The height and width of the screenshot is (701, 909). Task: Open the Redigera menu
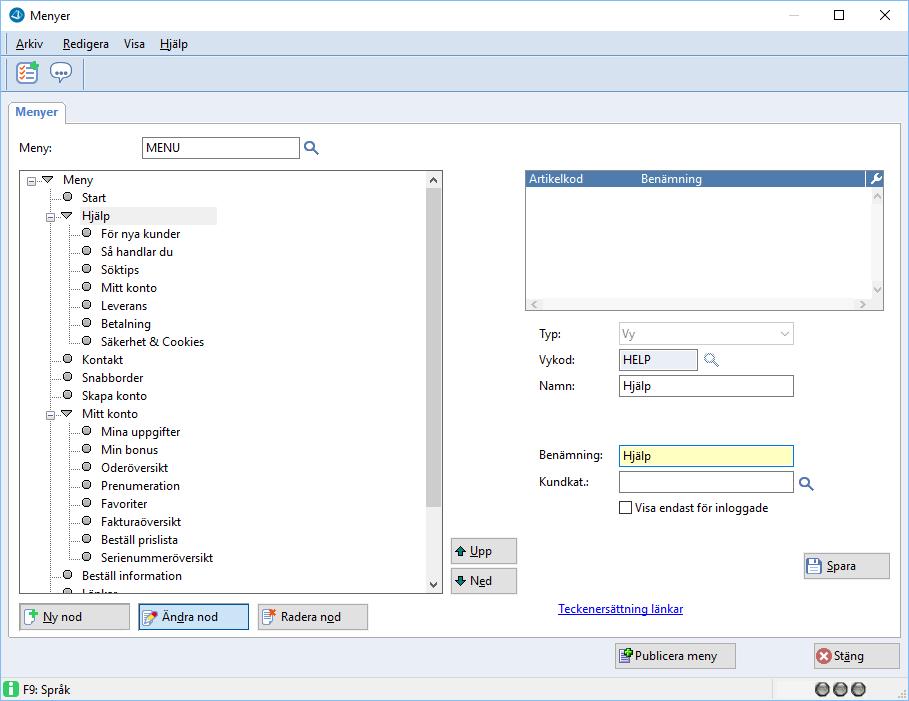coord(86,44)
